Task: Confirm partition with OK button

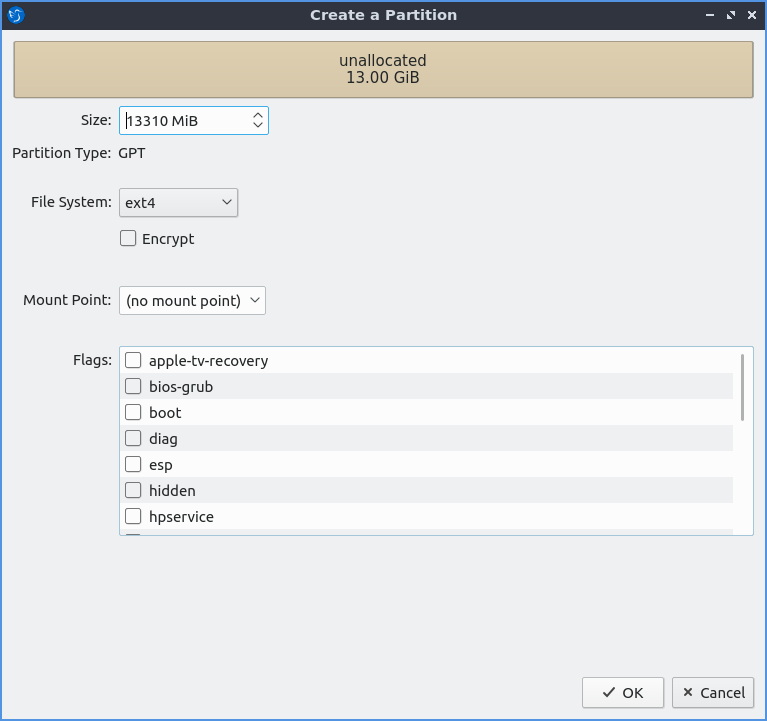Action: [623, 692]
